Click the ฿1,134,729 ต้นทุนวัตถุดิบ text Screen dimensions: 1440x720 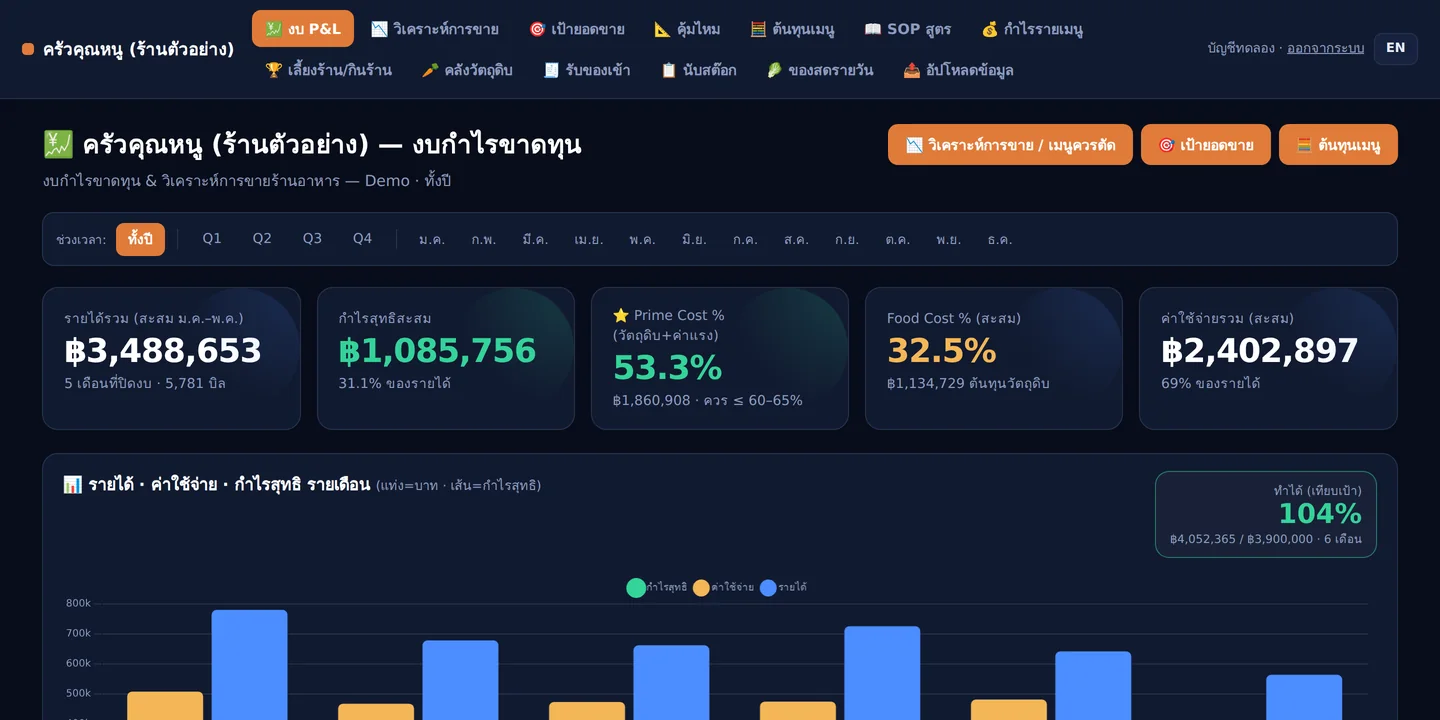pyautogui.click(x=968, y=384)
